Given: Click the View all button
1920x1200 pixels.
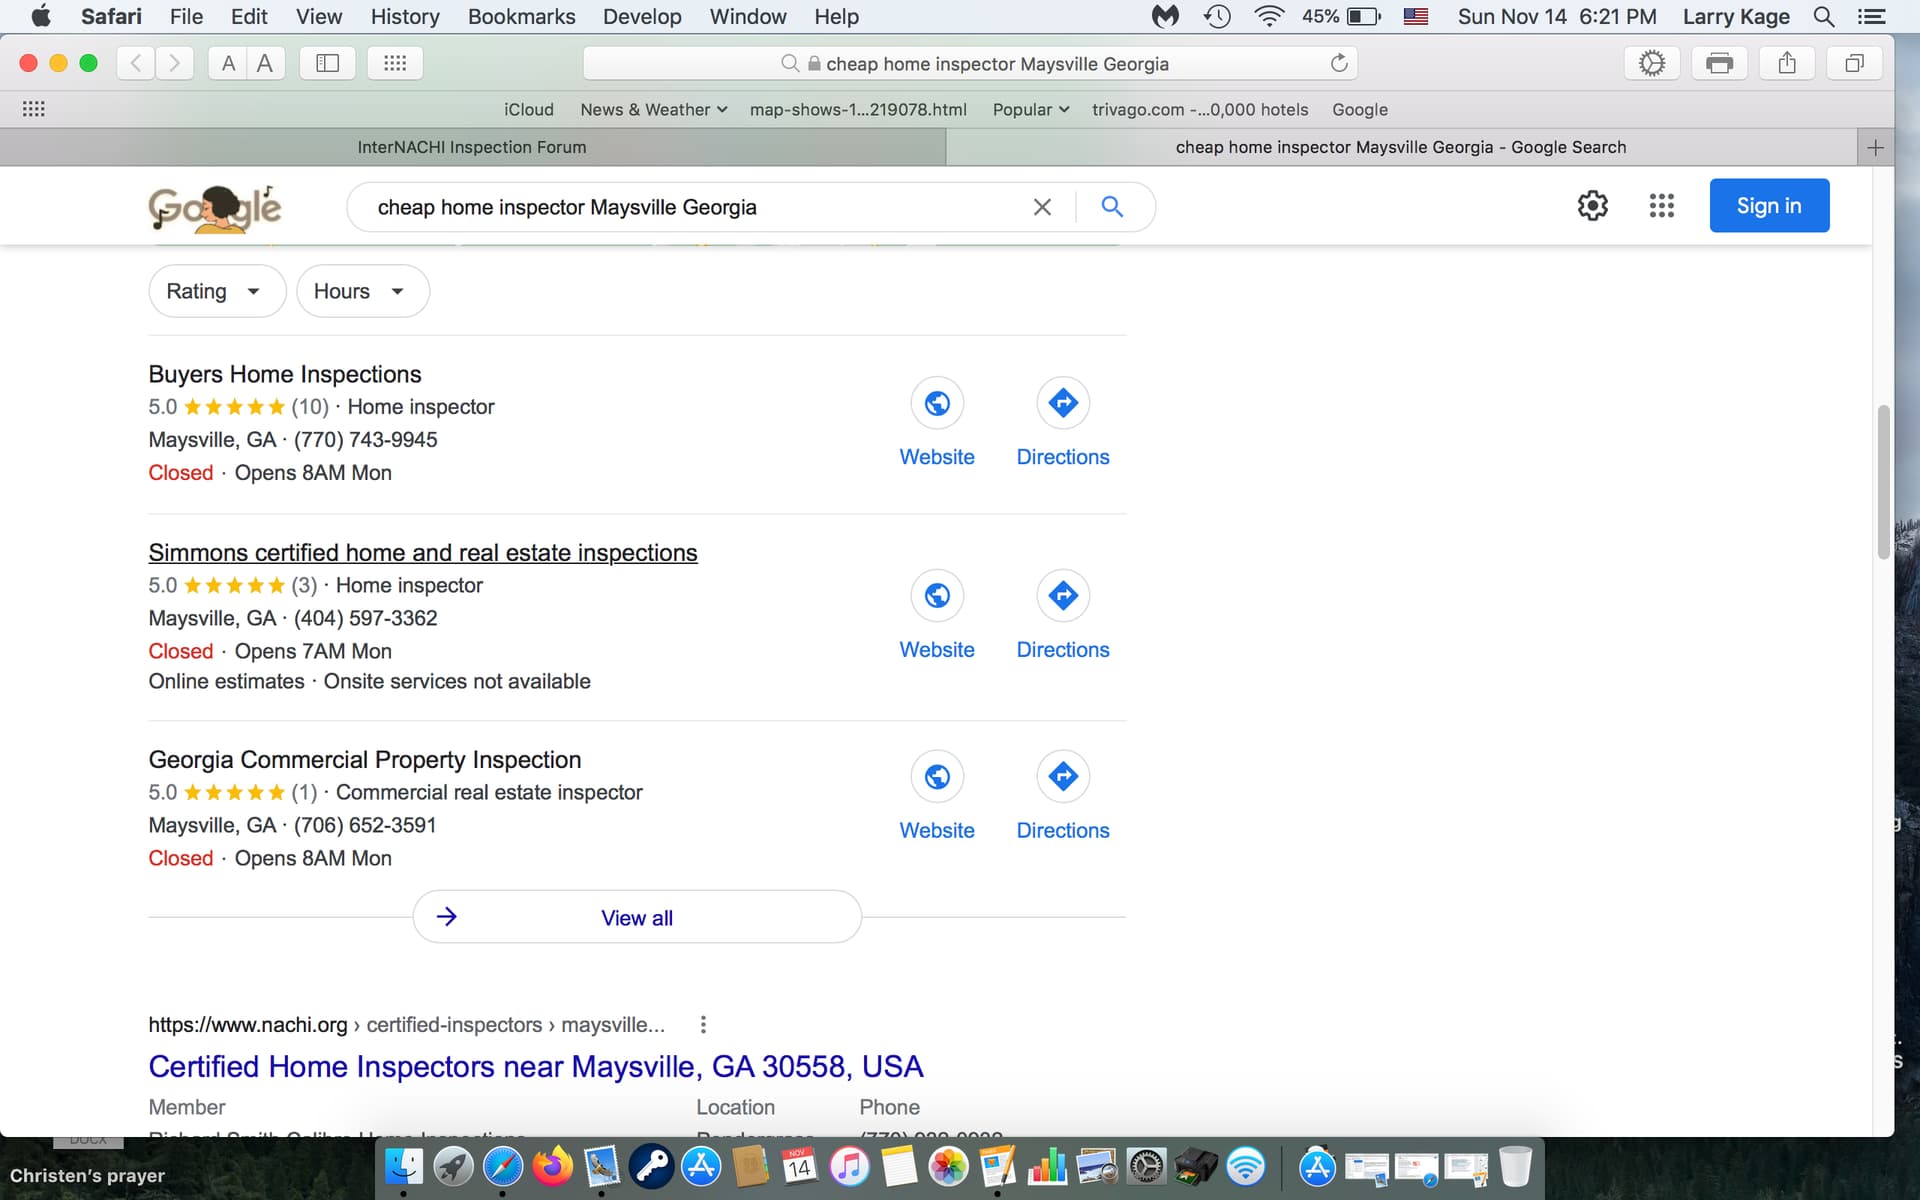Looking at the screenshot, I should pos(637,917).
